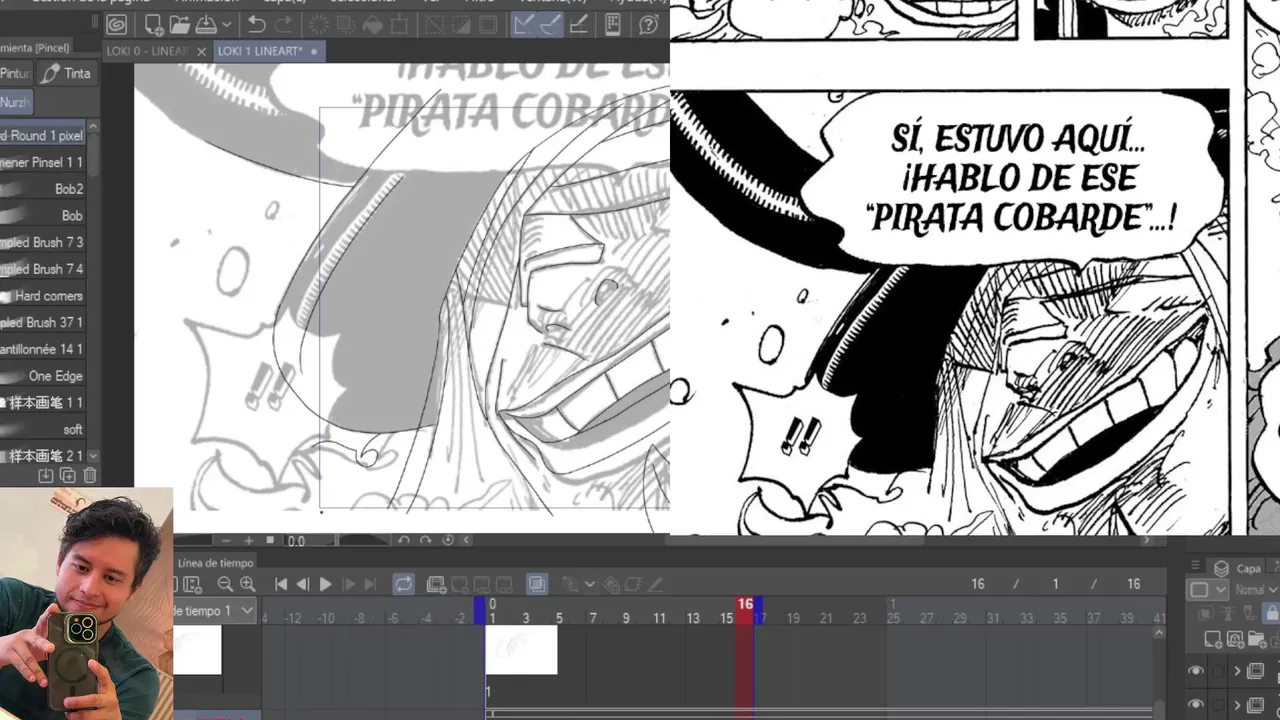Expand keyframe interpolation dropdown arrow

pyautogui.click(x=590, y=585)
